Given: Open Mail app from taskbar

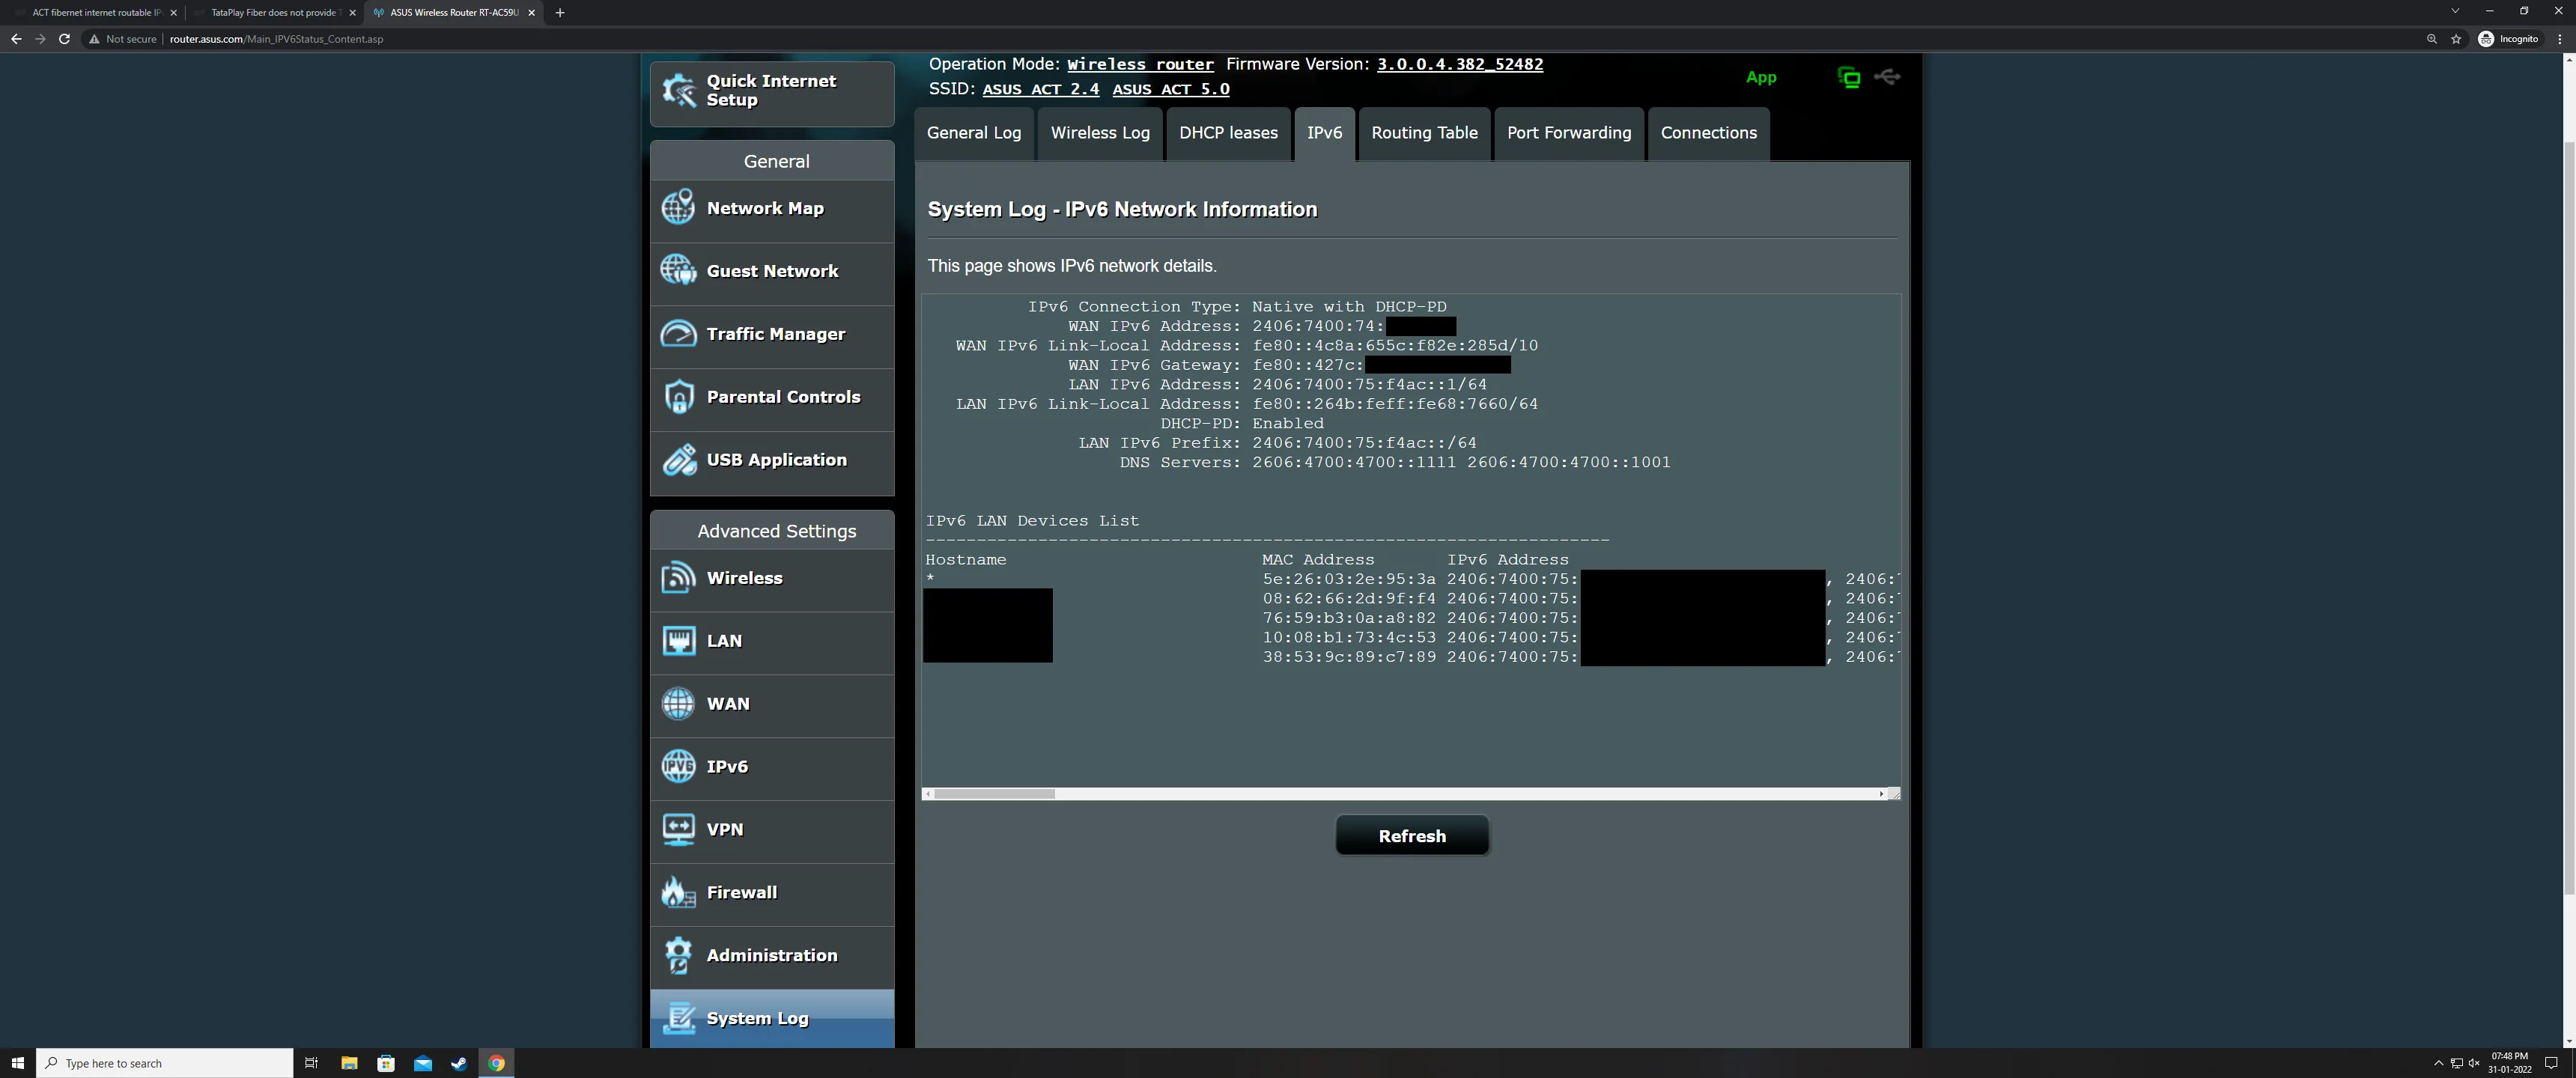Looking at the screenshot, I should [x=423, y=1063].
